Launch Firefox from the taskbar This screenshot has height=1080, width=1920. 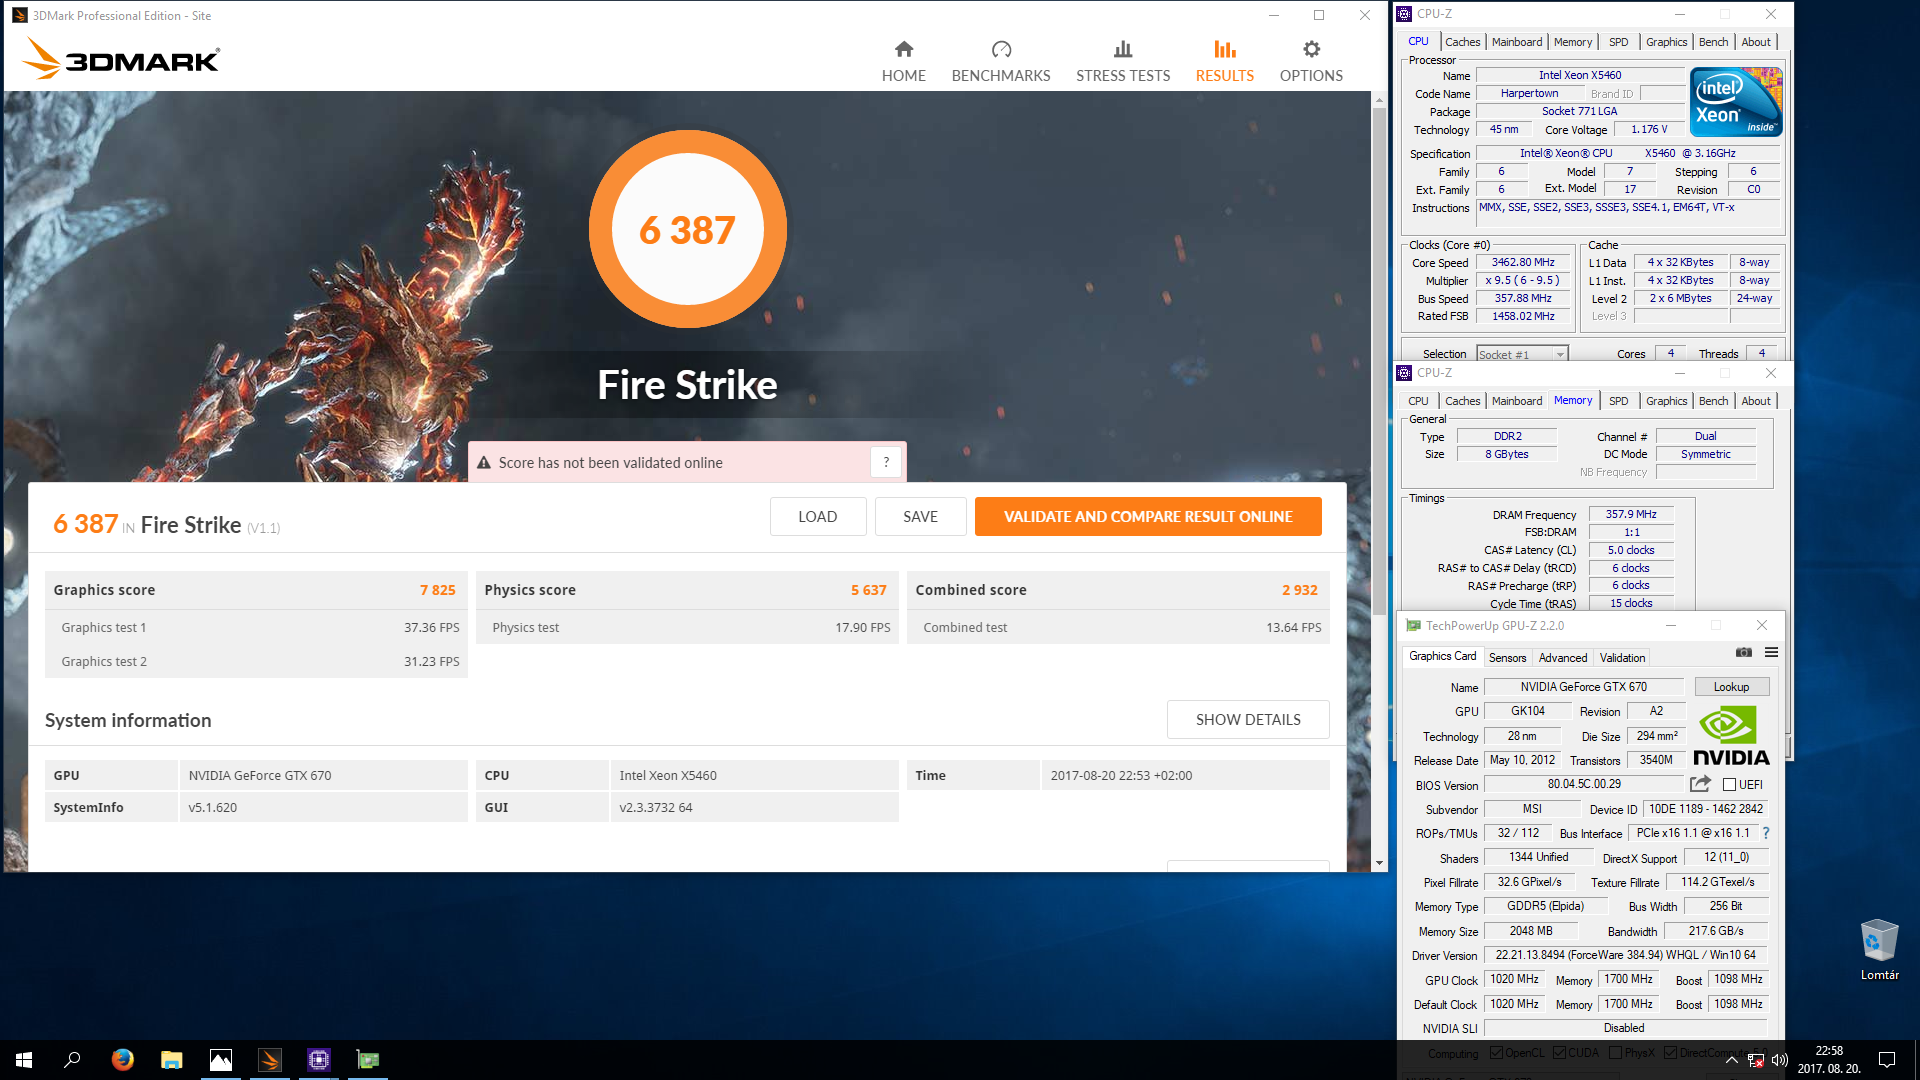tap(122, 1060)
